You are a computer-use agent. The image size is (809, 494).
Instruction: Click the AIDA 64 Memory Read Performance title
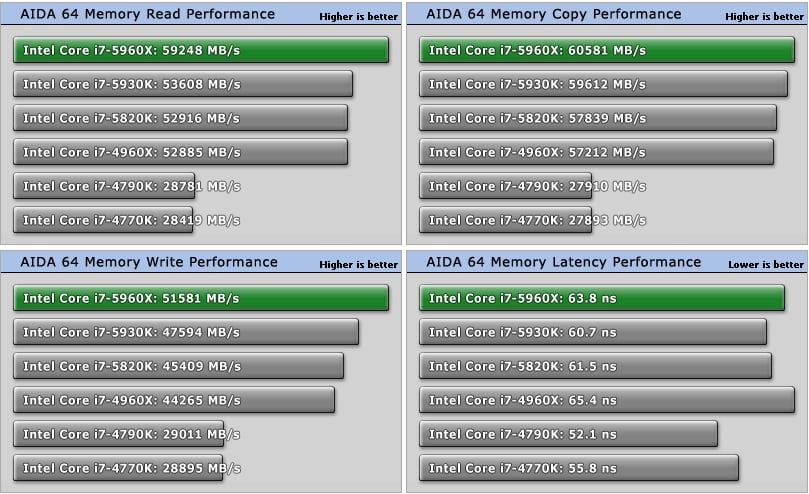[x=147, y=14]
